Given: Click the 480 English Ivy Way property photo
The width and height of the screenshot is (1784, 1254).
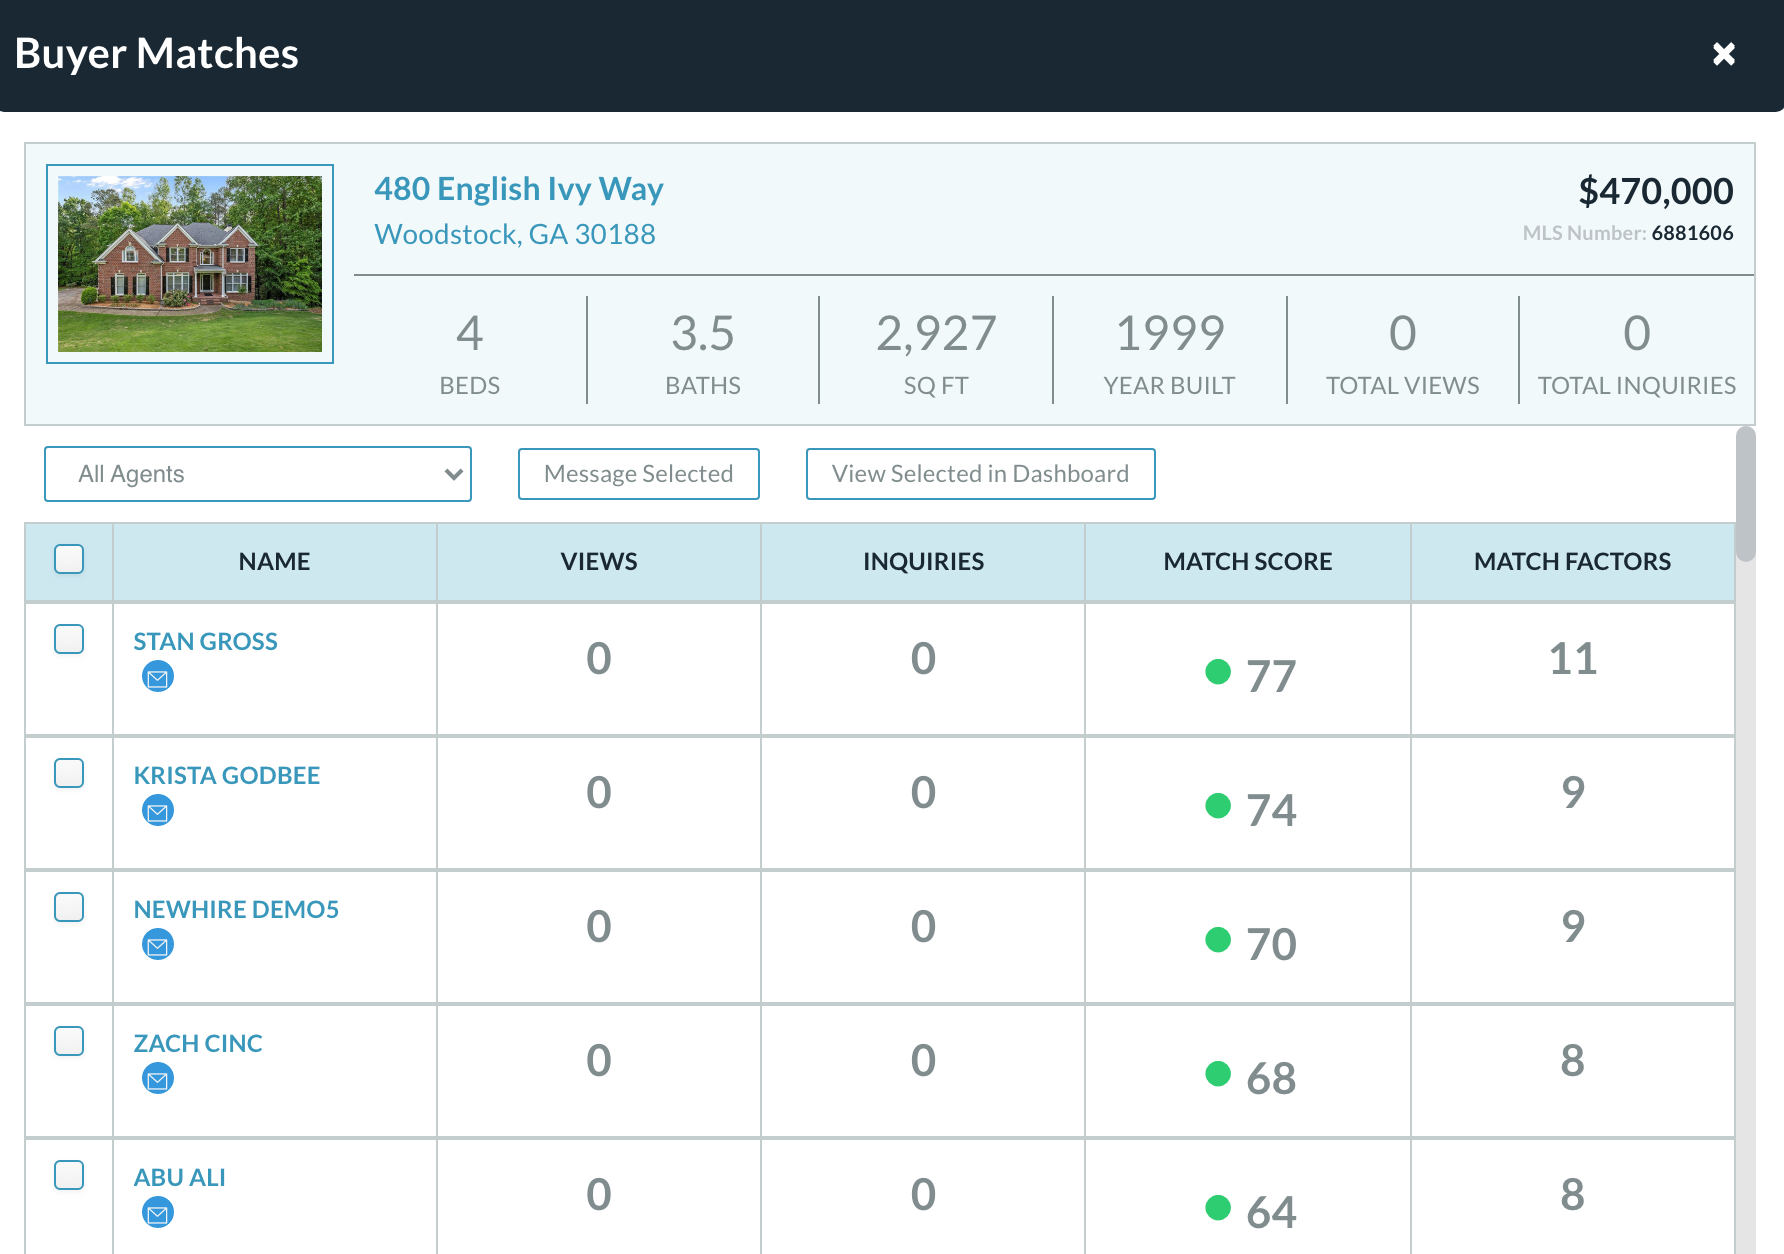Looking at the screenshot, I should click(189, 262).
